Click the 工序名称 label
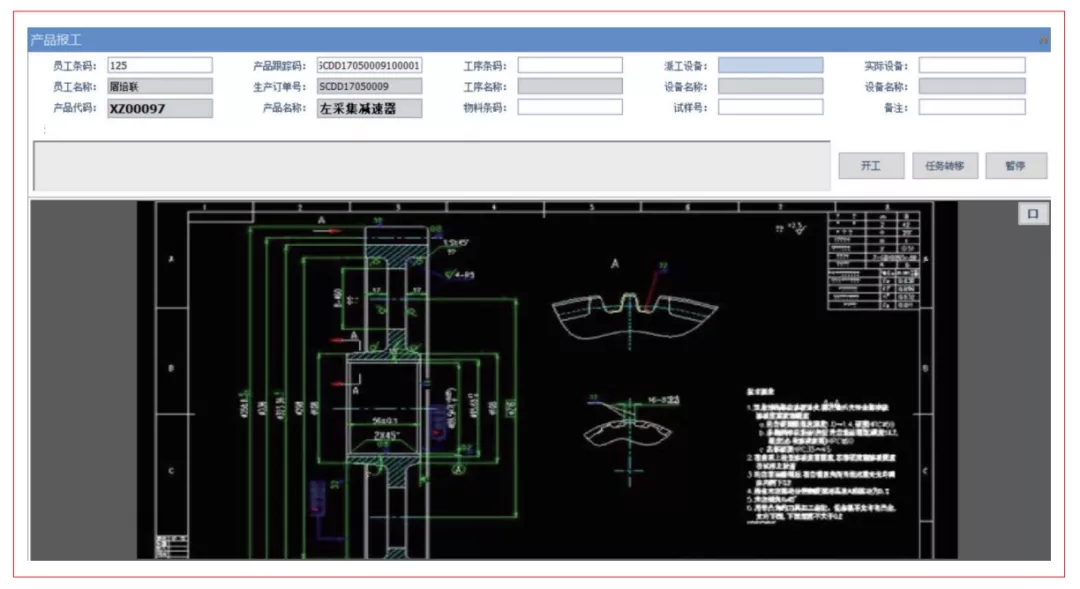Image resolution: width=1080 pixels, height=589 pixels. pos(485,87)
